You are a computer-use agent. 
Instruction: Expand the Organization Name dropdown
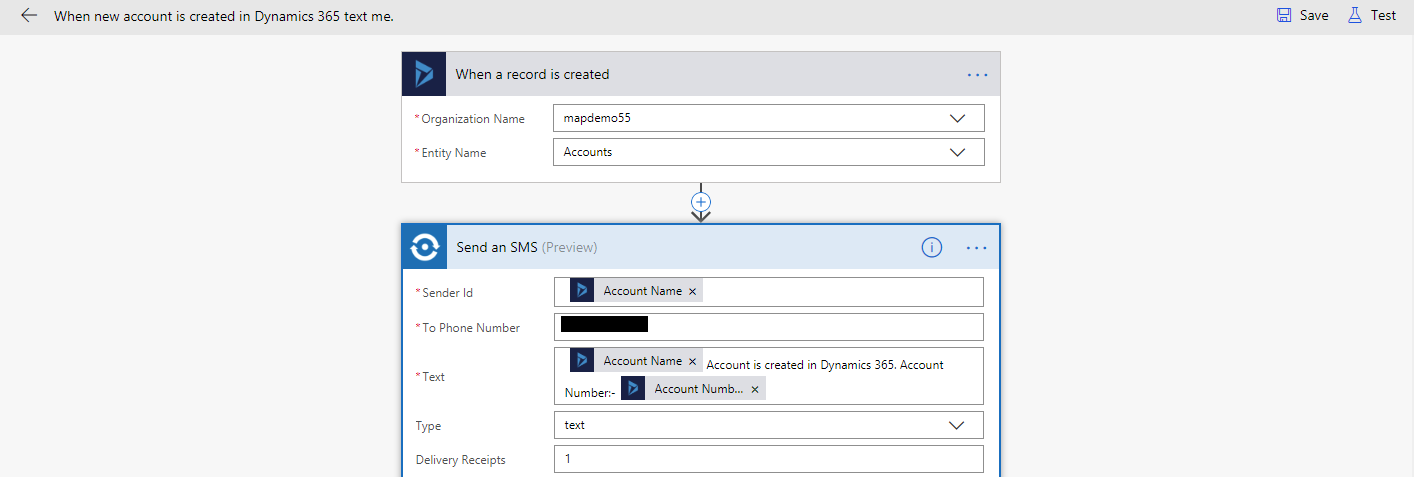click(x=957, y=118)
